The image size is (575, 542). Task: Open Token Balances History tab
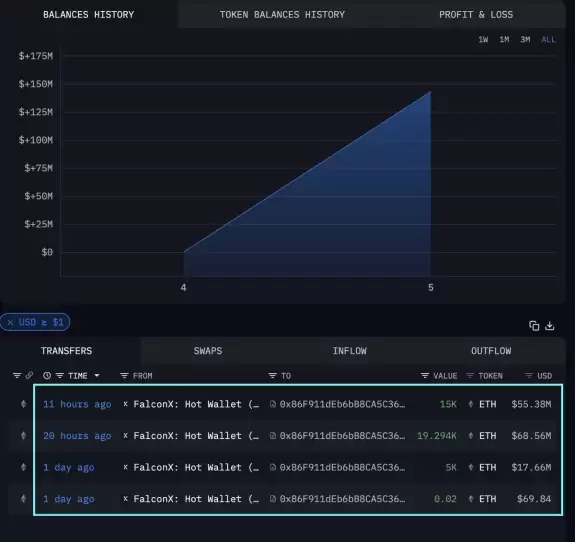click(x=282, y=15)
